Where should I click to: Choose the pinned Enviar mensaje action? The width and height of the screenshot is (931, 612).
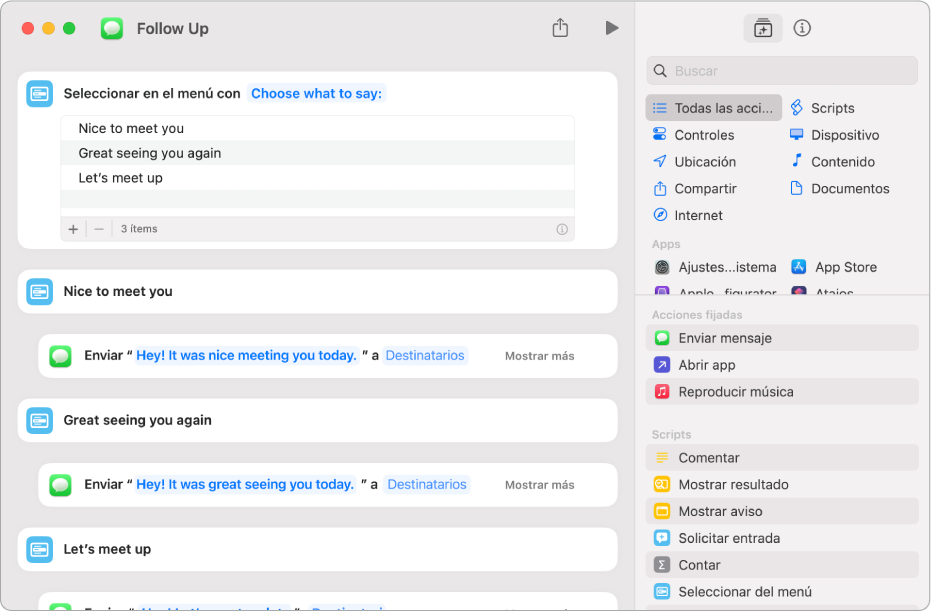click(x=782, y=338)
